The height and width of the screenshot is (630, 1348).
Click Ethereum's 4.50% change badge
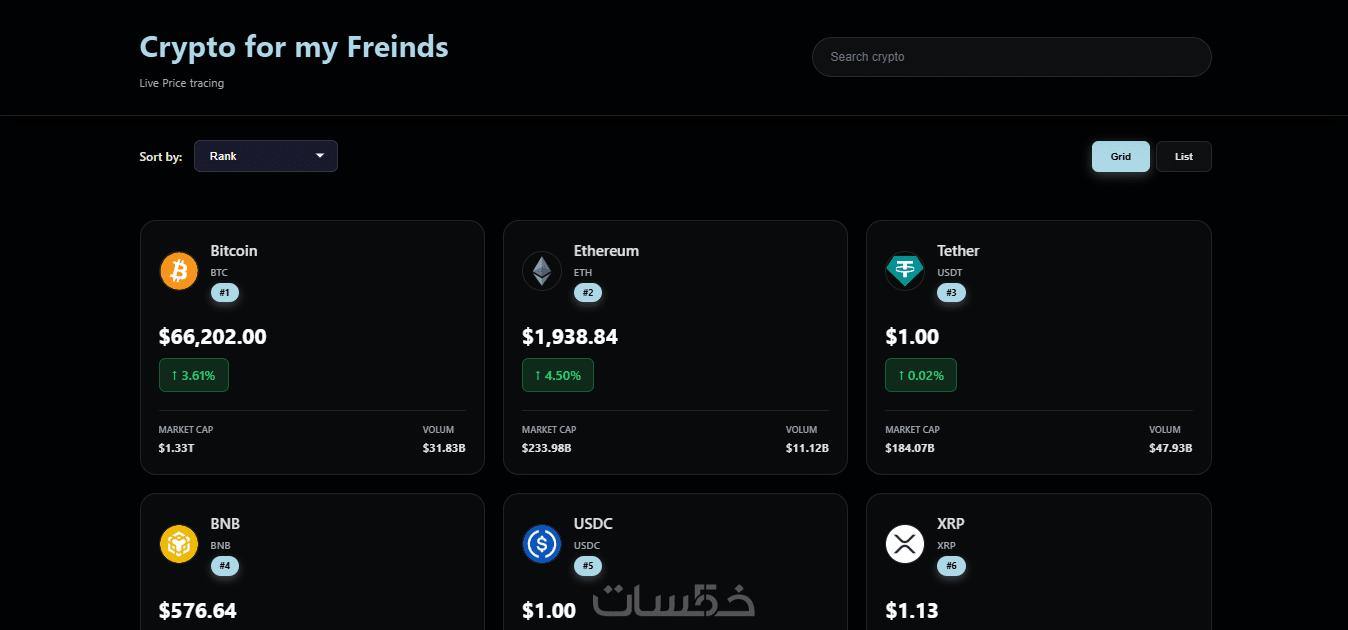[558, 375]
